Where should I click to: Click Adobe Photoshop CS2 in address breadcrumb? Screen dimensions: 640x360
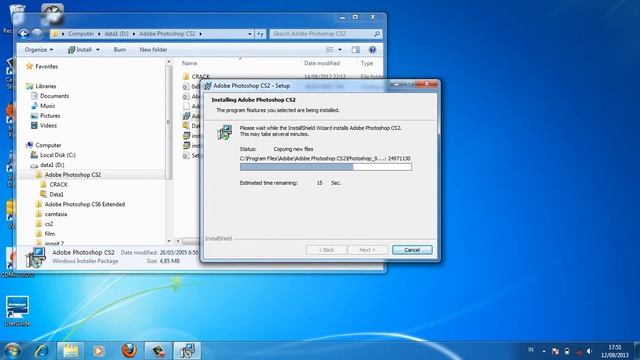pyautogui.click(x=167, y=34)
